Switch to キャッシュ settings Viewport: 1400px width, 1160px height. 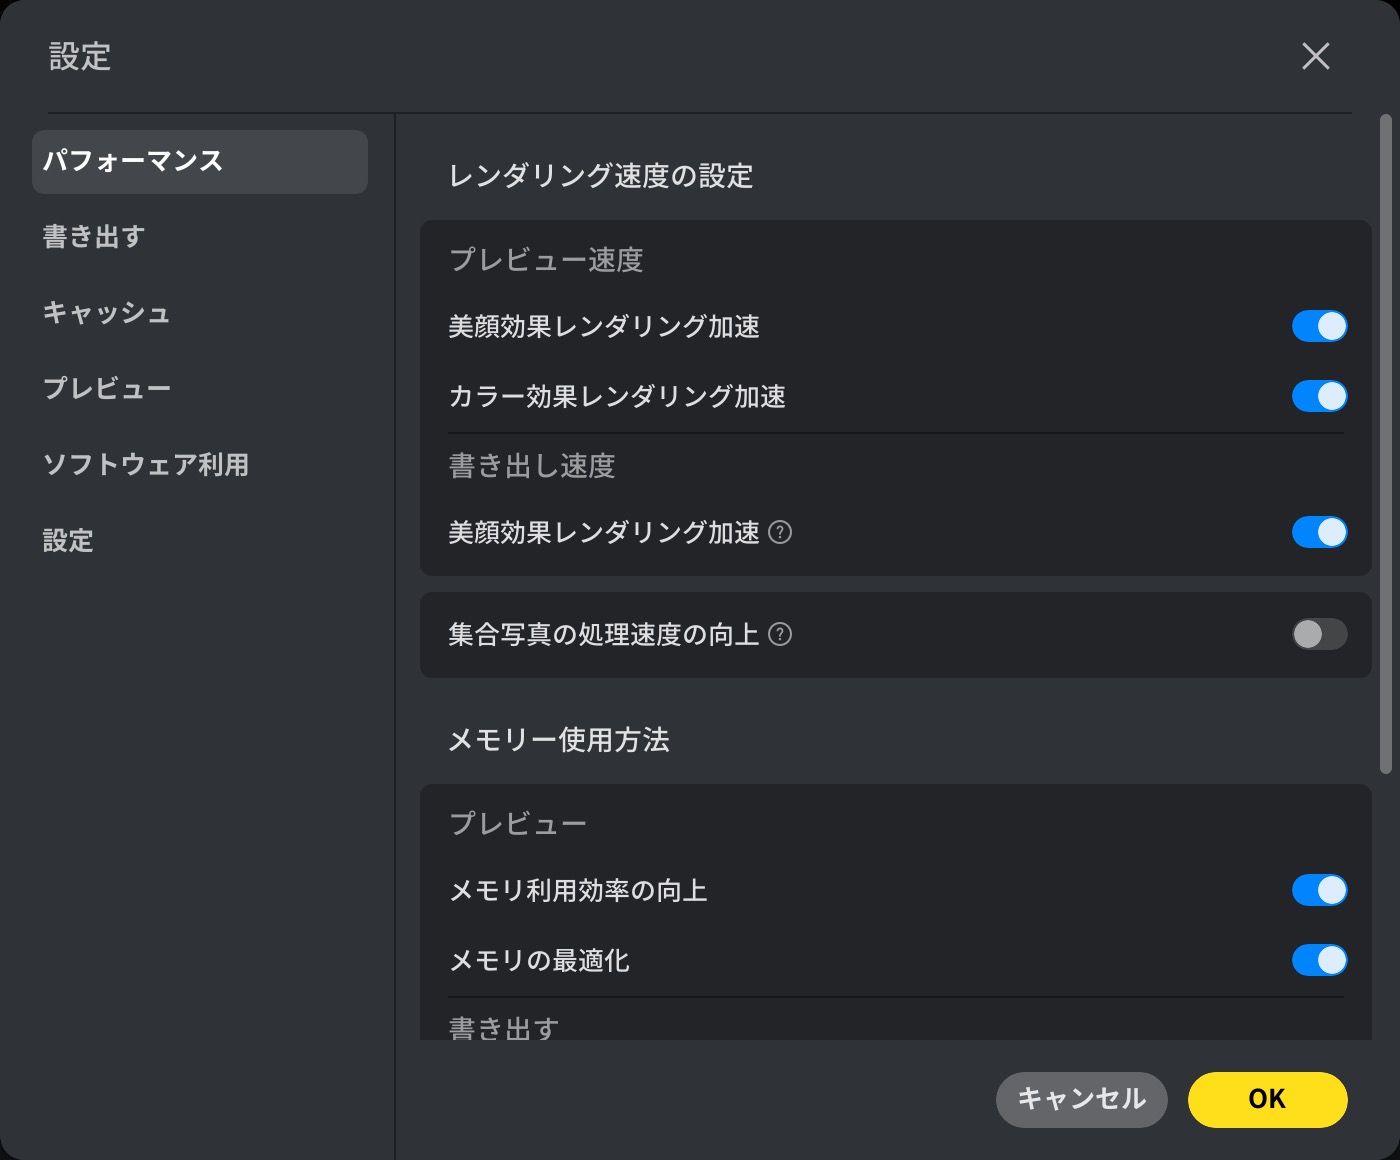pyautogui.click(x=106, y=313)
